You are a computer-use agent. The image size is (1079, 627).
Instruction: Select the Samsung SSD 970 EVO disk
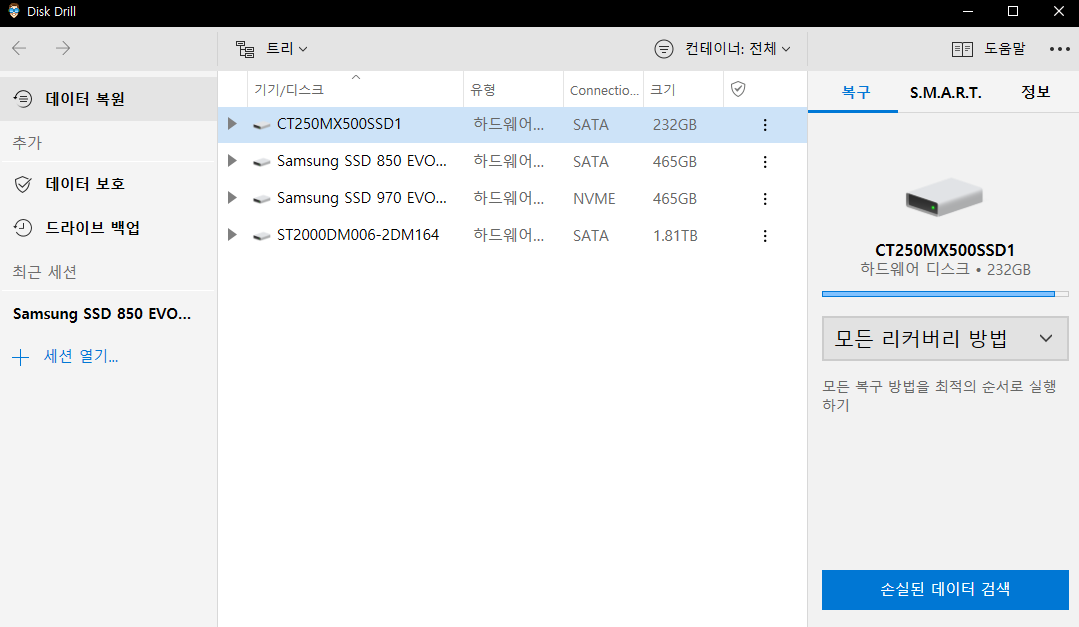pyautogui.click(x=512, y=199)
